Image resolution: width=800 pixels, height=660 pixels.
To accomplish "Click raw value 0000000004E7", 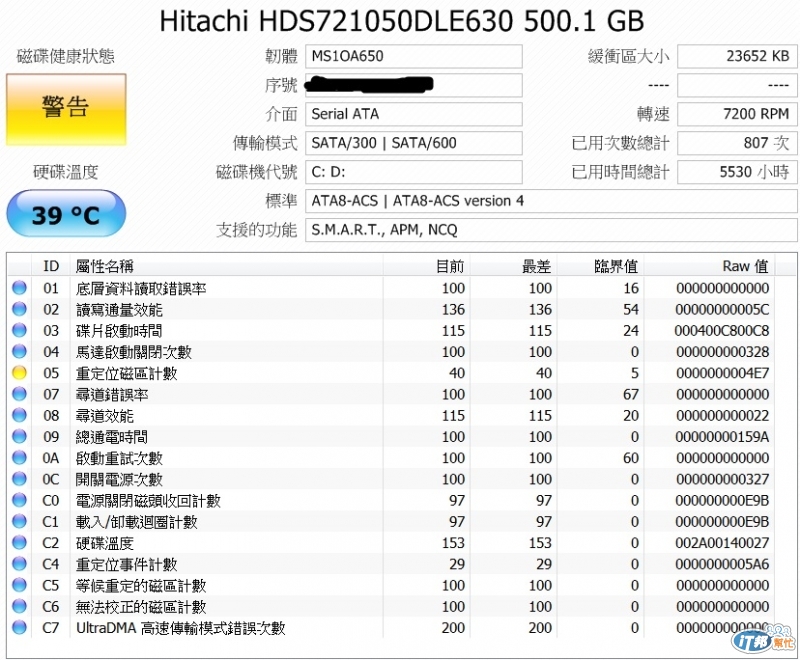I will [722, 373].
